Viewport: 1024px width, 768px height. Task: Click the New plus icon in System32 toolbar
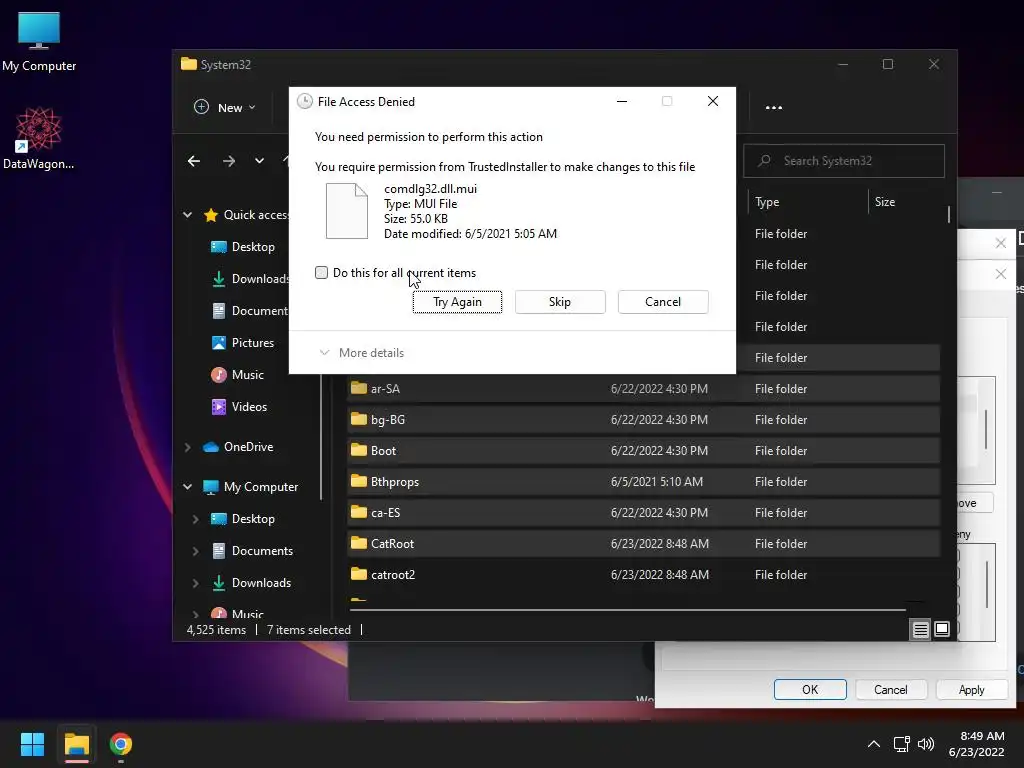tap(201, 107)
